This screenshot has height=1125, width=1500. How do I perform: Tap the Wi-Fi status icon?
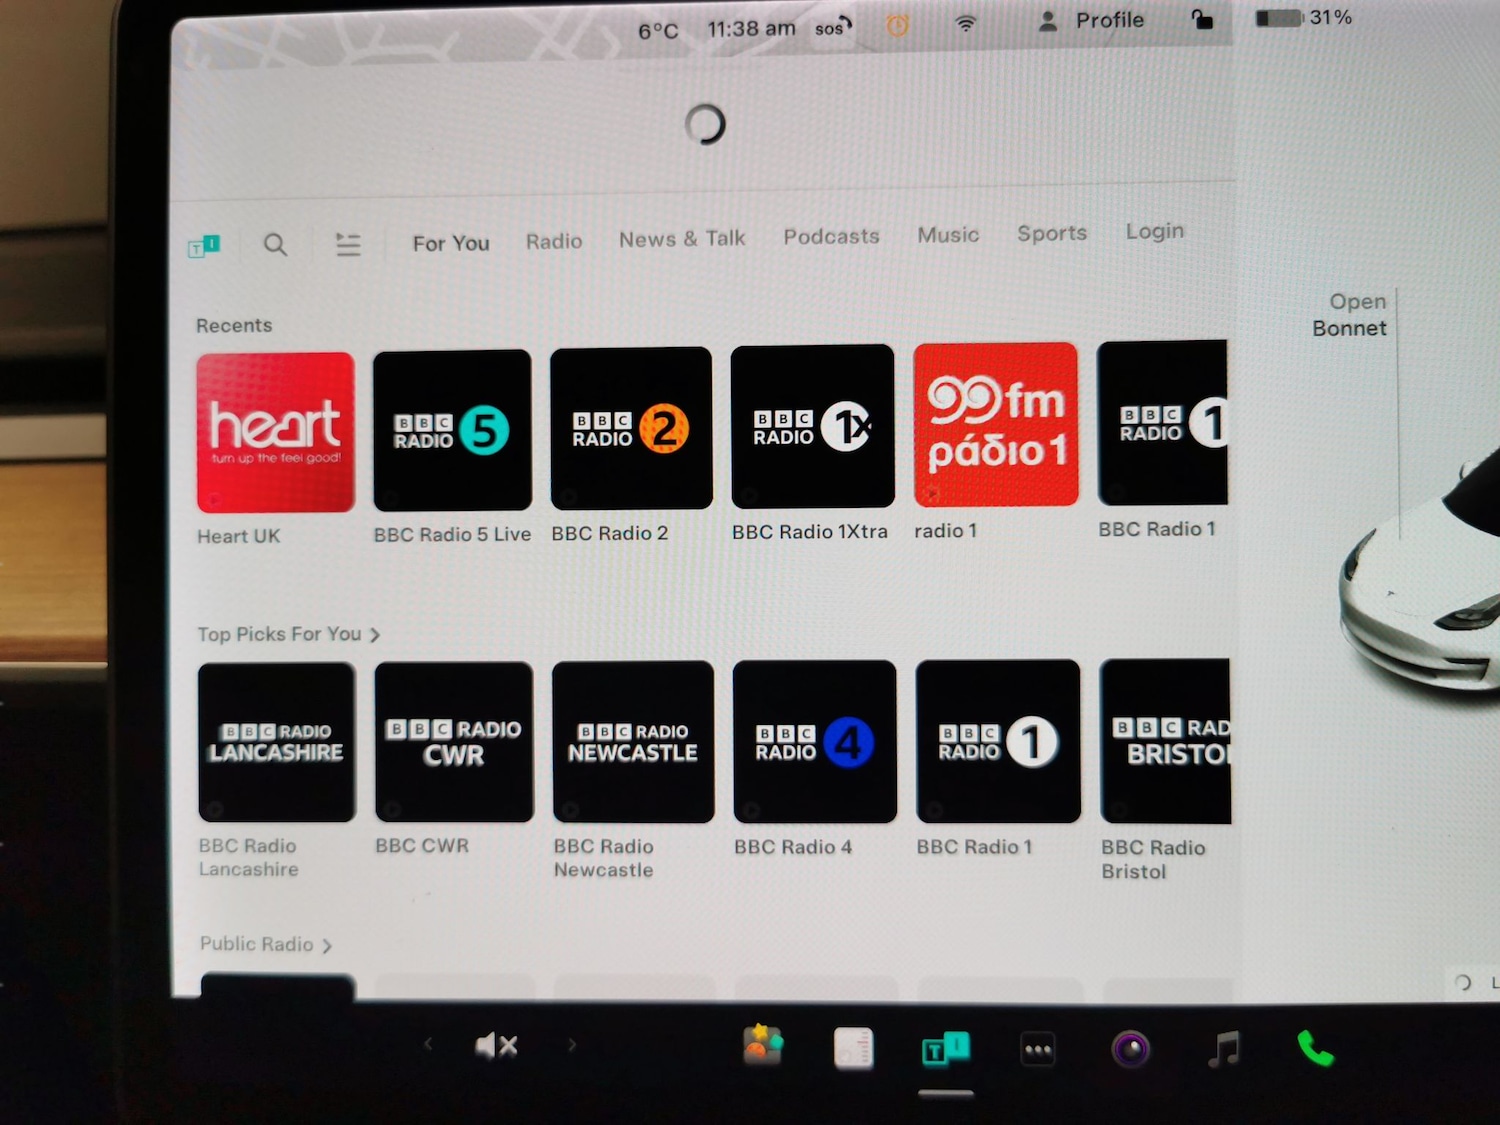point(966,23)
